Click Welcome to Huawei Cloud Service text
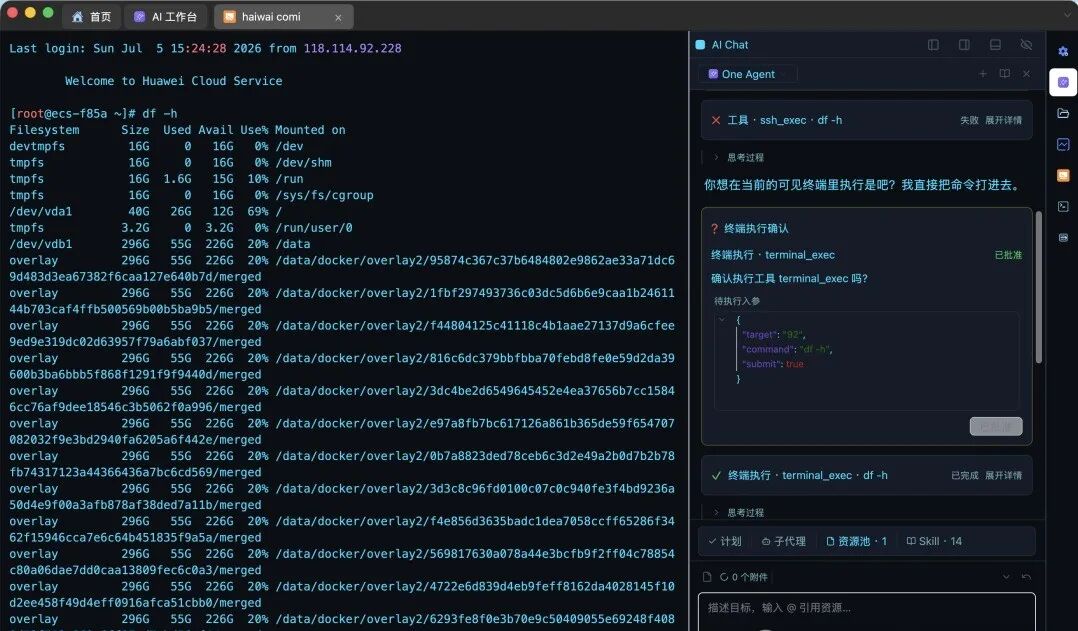The width and height of the screenshot is (1078, 631). click(x=173, y=81)
